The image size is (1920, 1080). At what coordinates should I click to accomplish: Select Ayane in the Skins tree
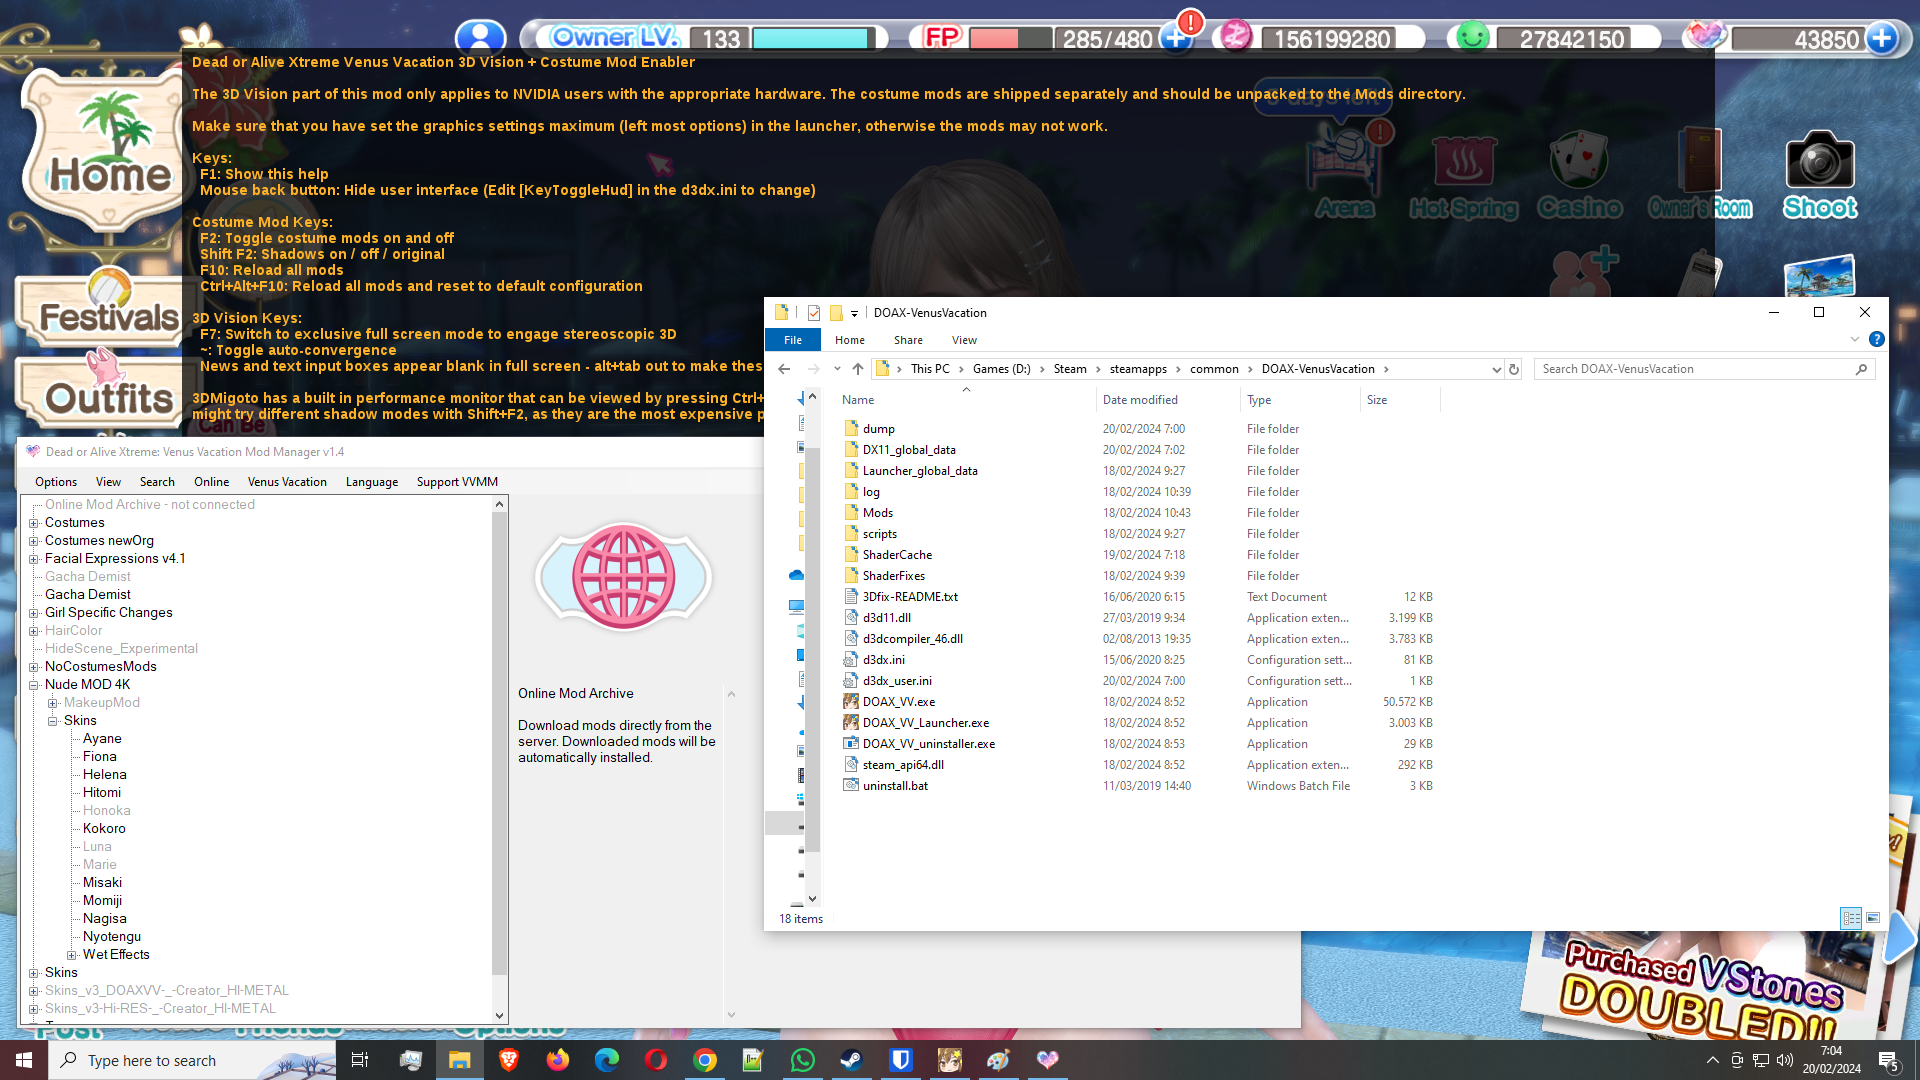[x=102, y=739]
